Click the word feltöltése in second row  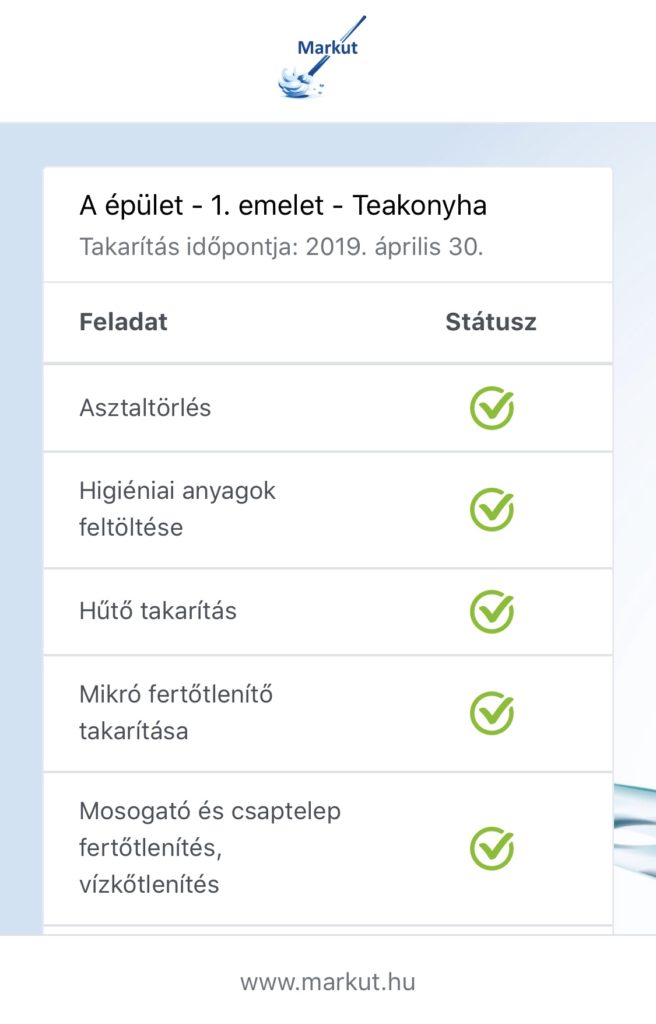coord(131,527)
